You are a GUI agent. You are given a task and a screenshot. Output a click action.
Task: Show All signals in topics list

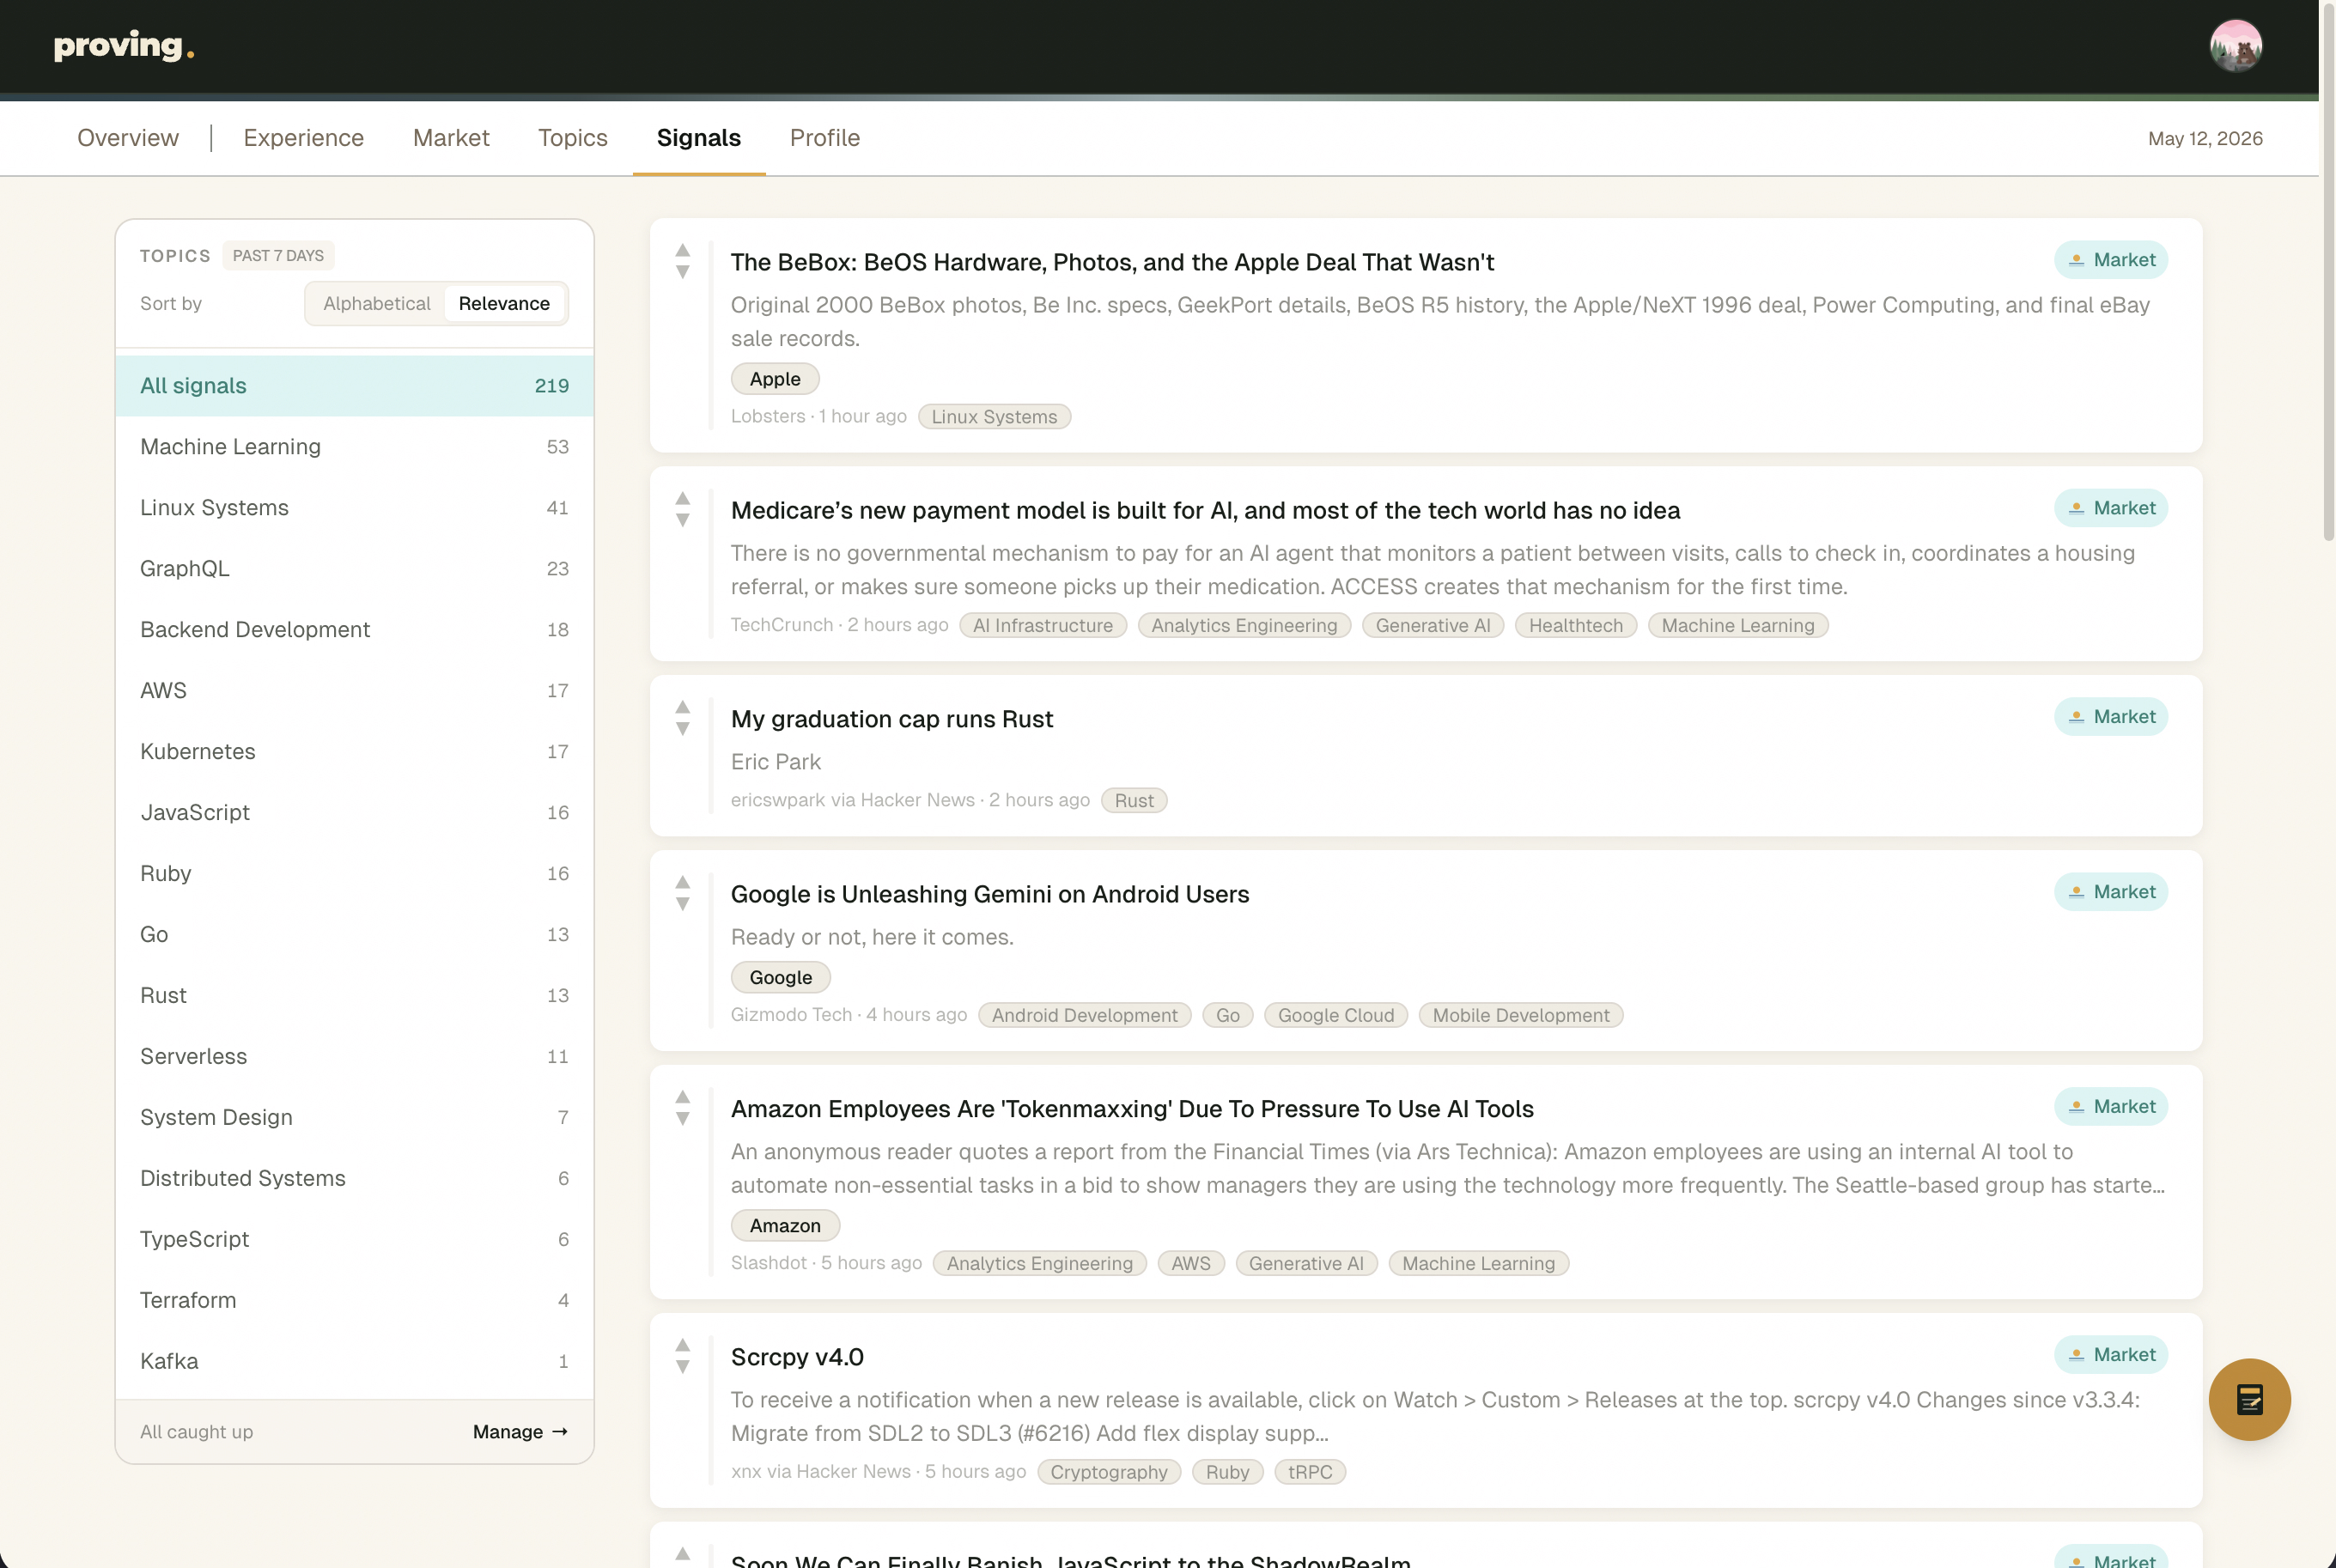(355, 386)
